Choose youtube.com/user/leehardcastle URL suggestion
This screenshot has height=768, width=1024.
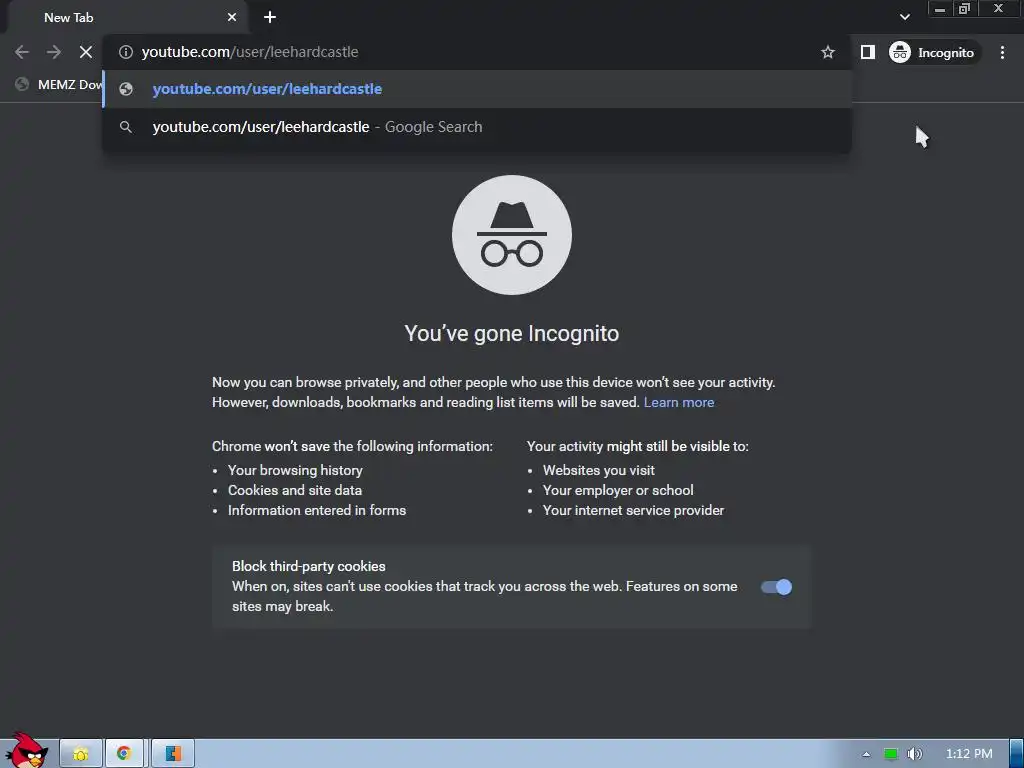click(x=477, y=89)
